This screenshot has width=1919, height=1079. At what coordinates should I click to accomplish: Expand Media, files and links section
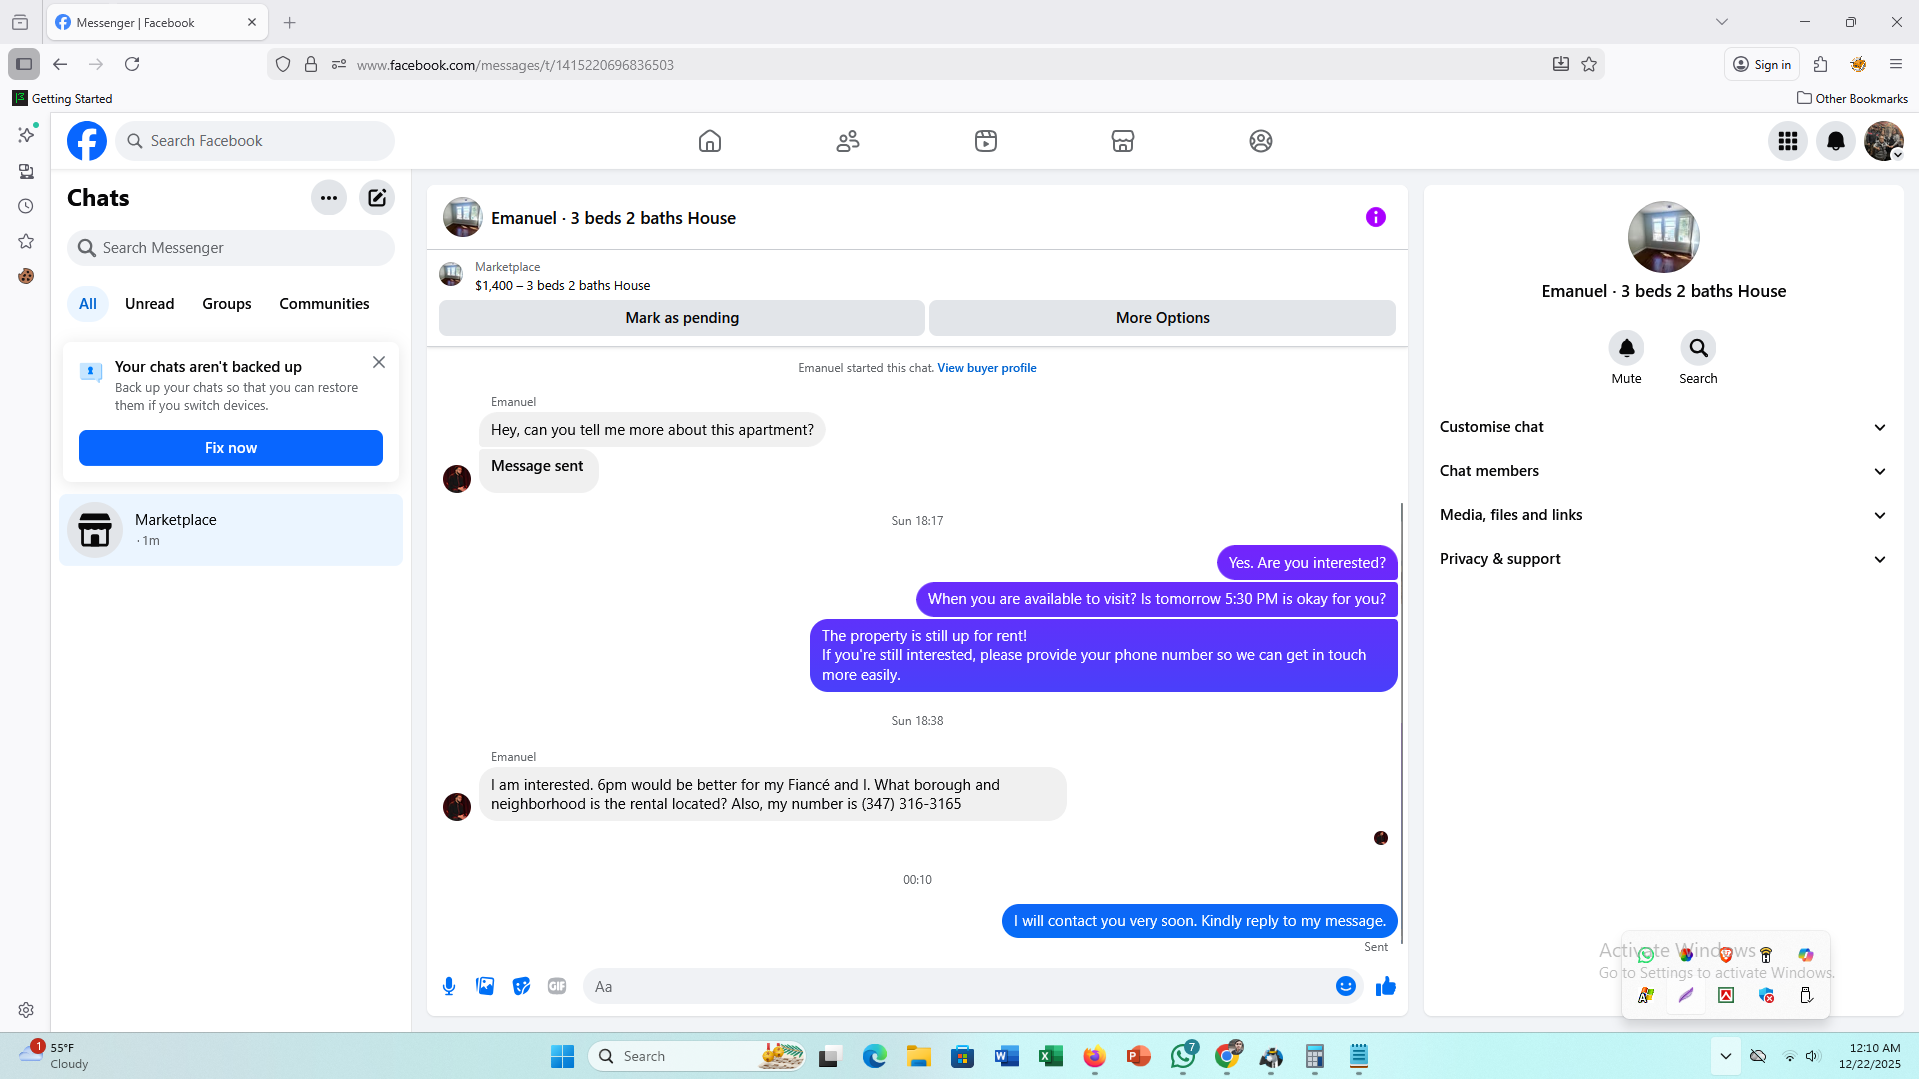coord(1664,515)
